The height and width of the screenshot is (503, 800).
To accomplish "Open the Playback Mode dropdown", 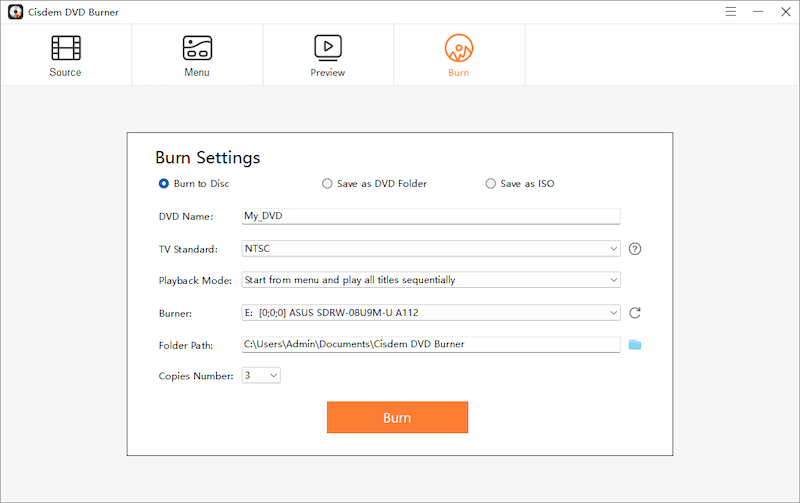I will click(x=431, y=280).
